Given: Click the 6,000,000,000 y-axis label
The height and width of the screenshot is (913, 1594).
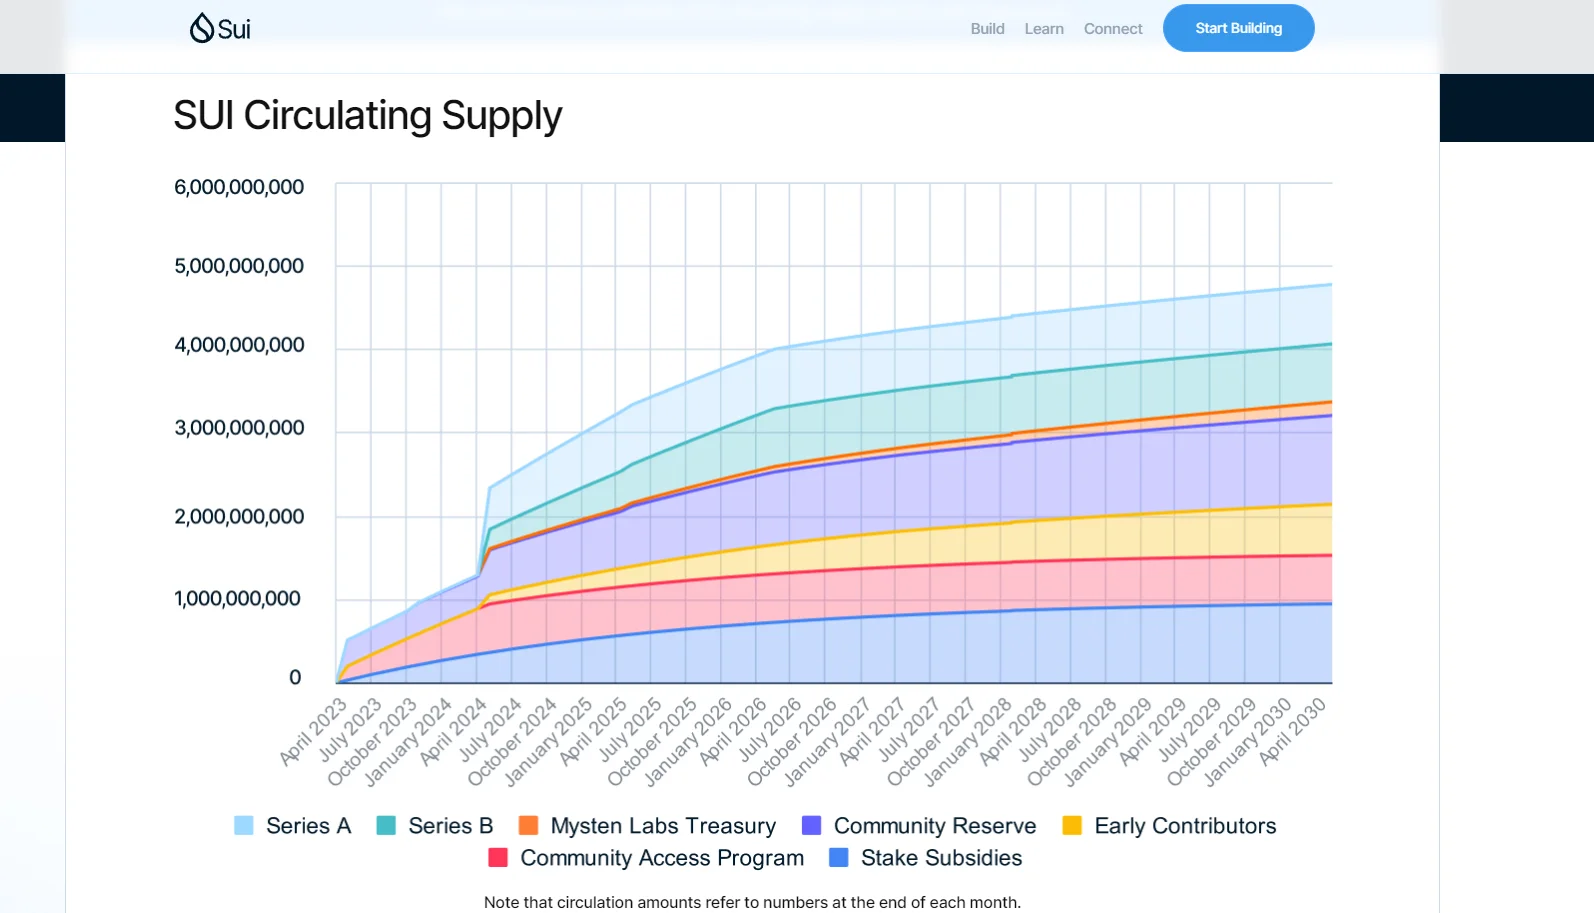Looking at the screenshot, I should pos(239,187).
